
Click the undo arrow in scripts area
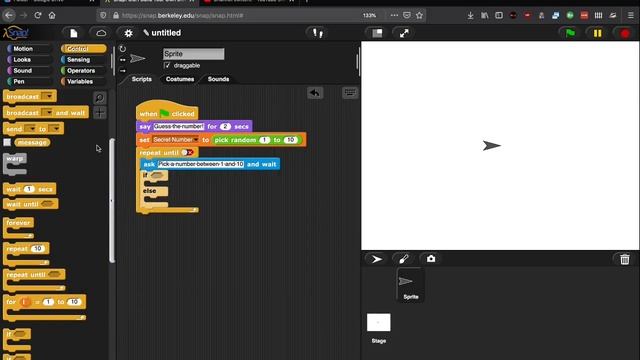[315, 93]
